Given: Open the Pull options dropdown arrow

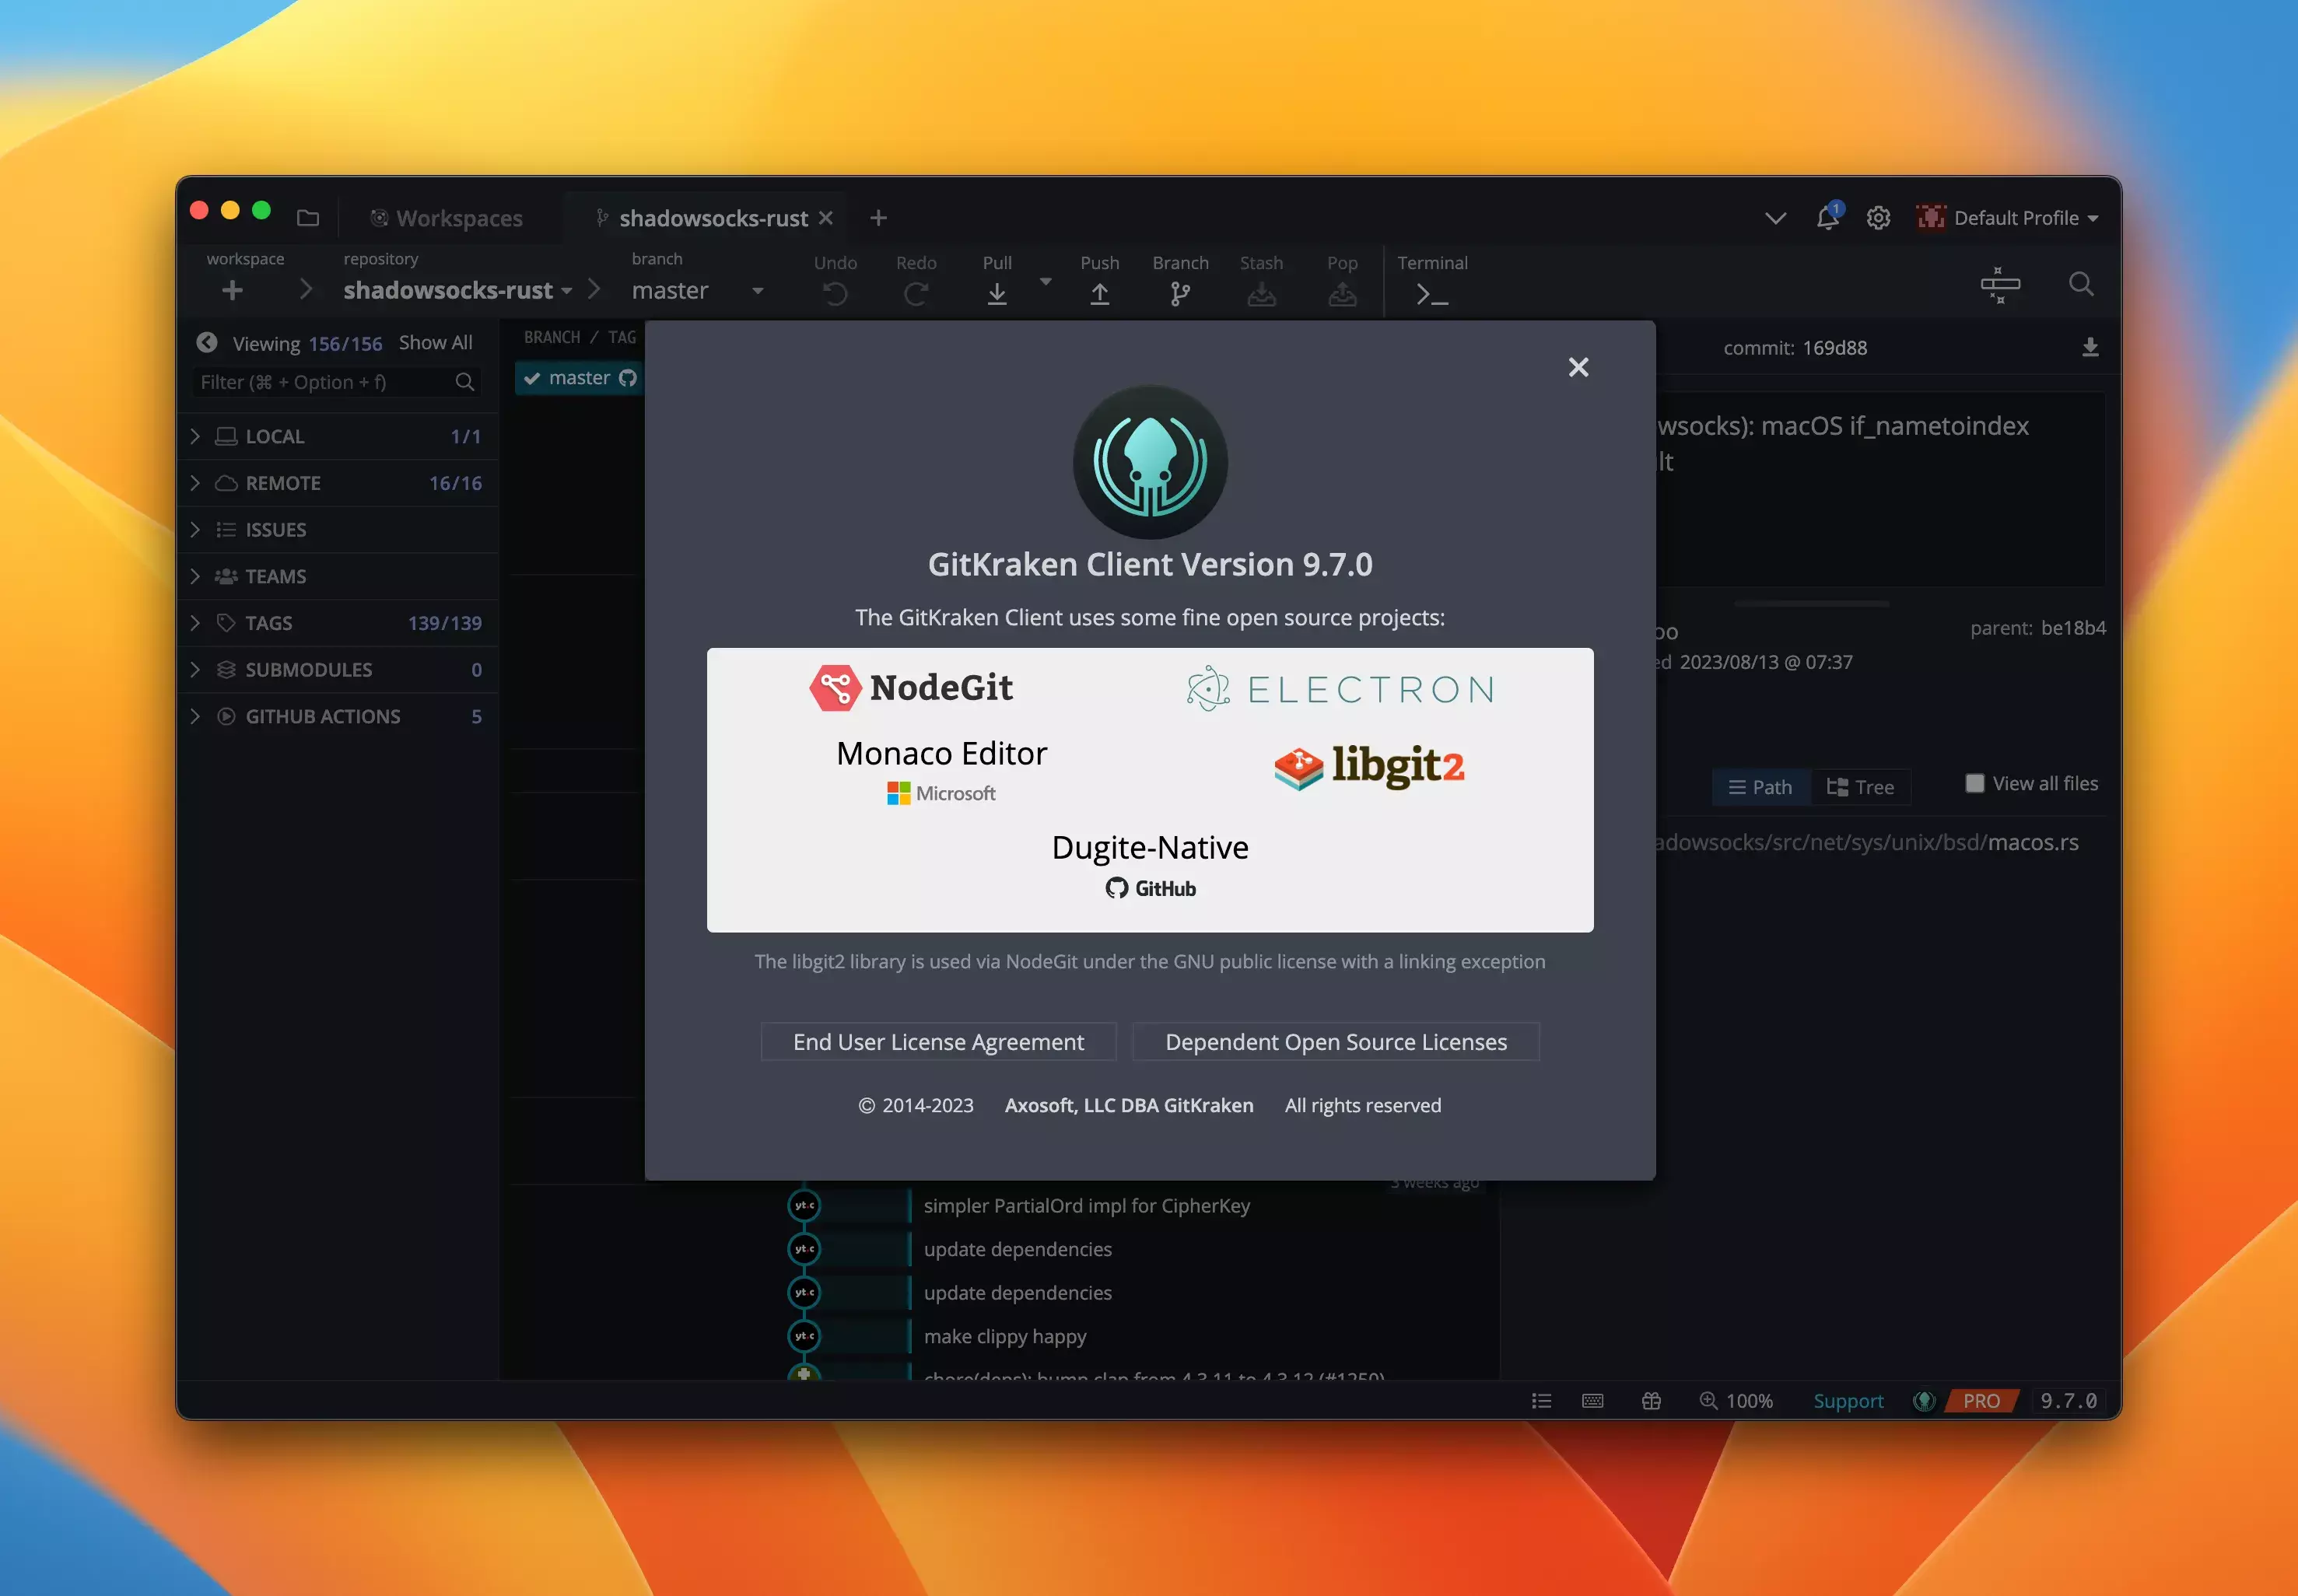Looking at the screenshot, I should (x=1045, y=282).
